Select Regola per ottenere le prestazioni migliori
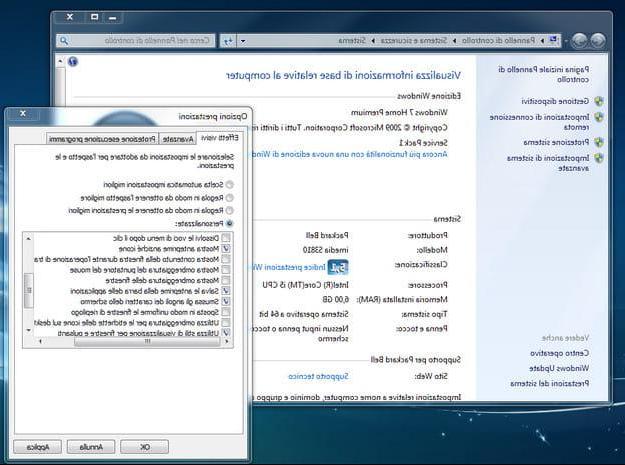This screenshot has height=465, width=625. pyautogui.click(x=229, y=210)
